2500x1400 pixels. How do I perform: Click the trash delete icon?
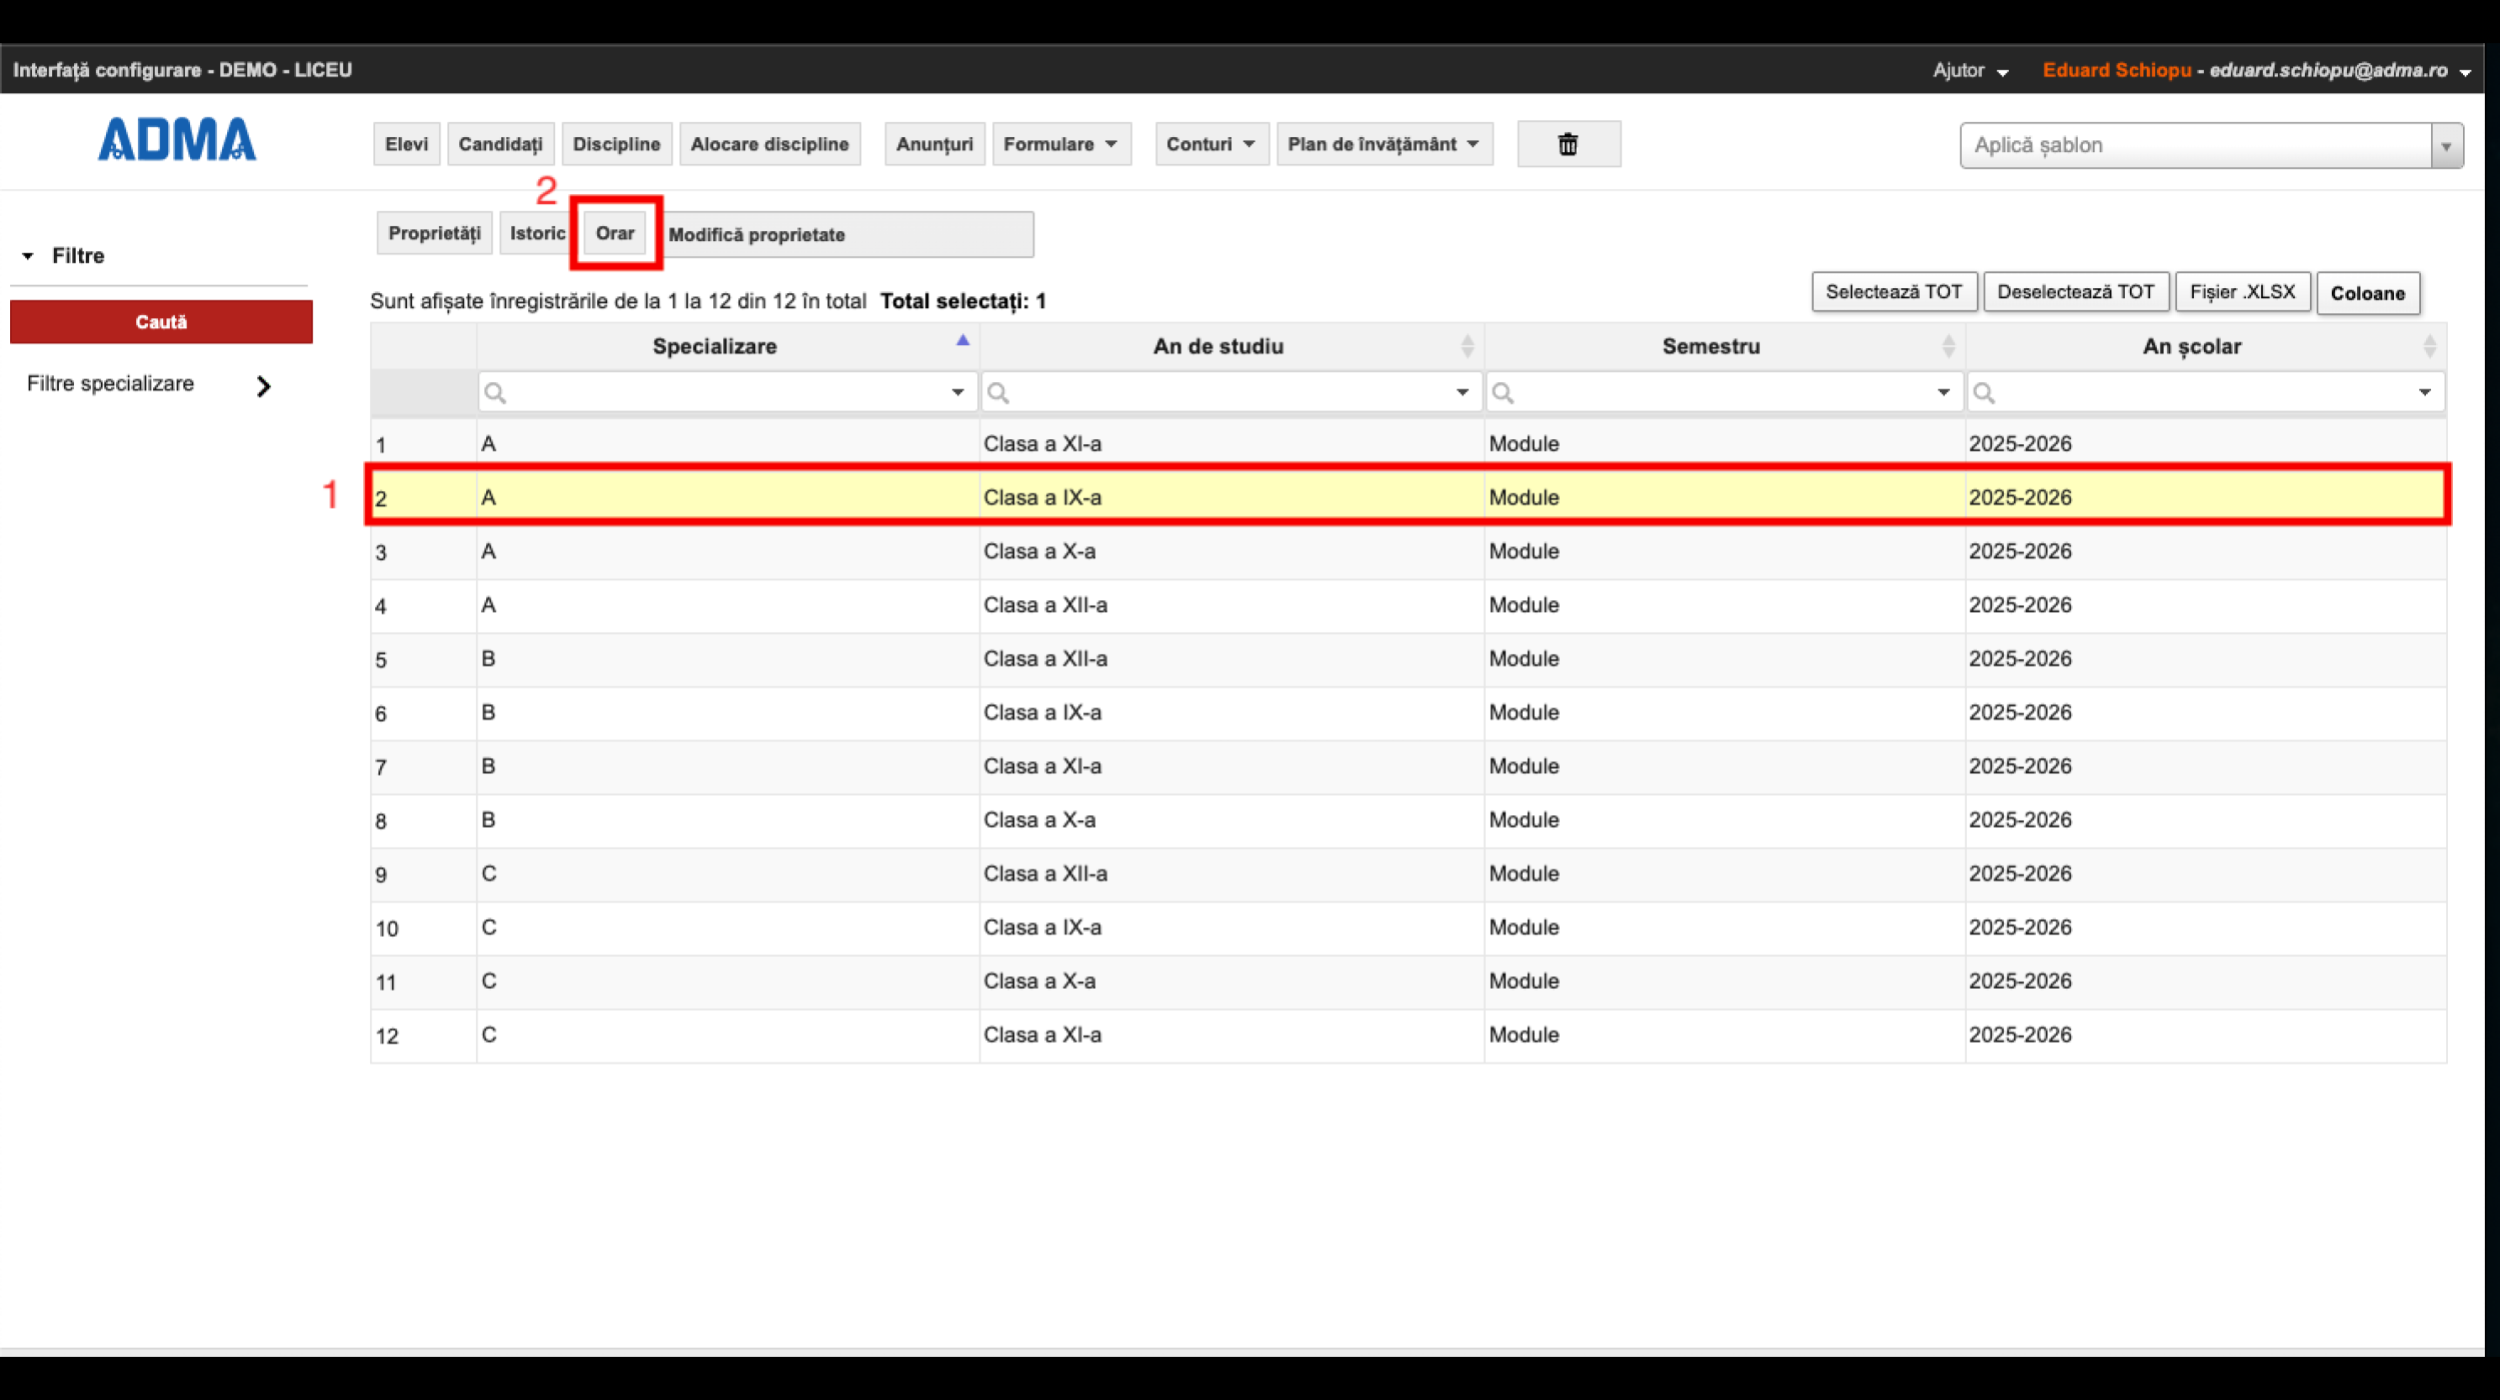pyautogui.click(x=1567, y=145)
